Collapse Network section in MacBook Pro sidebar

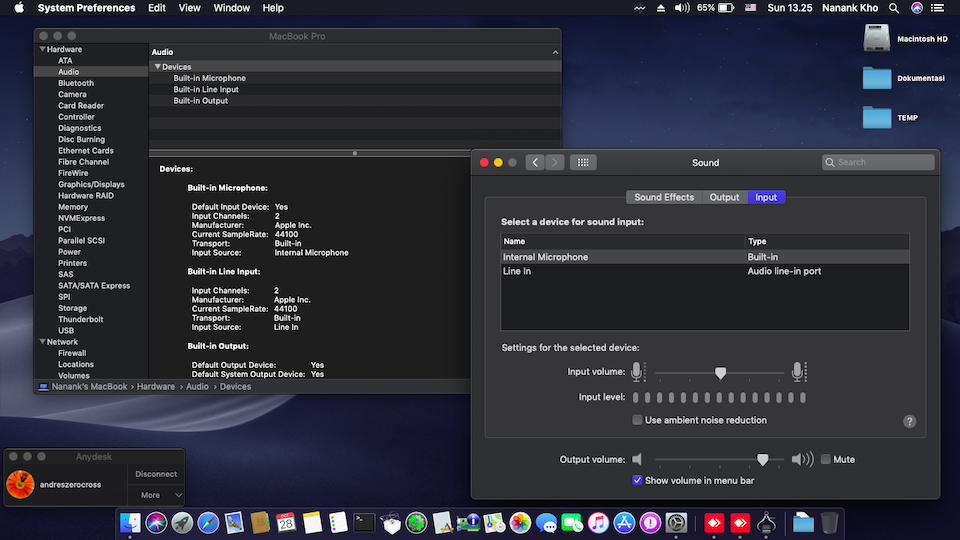42,342
